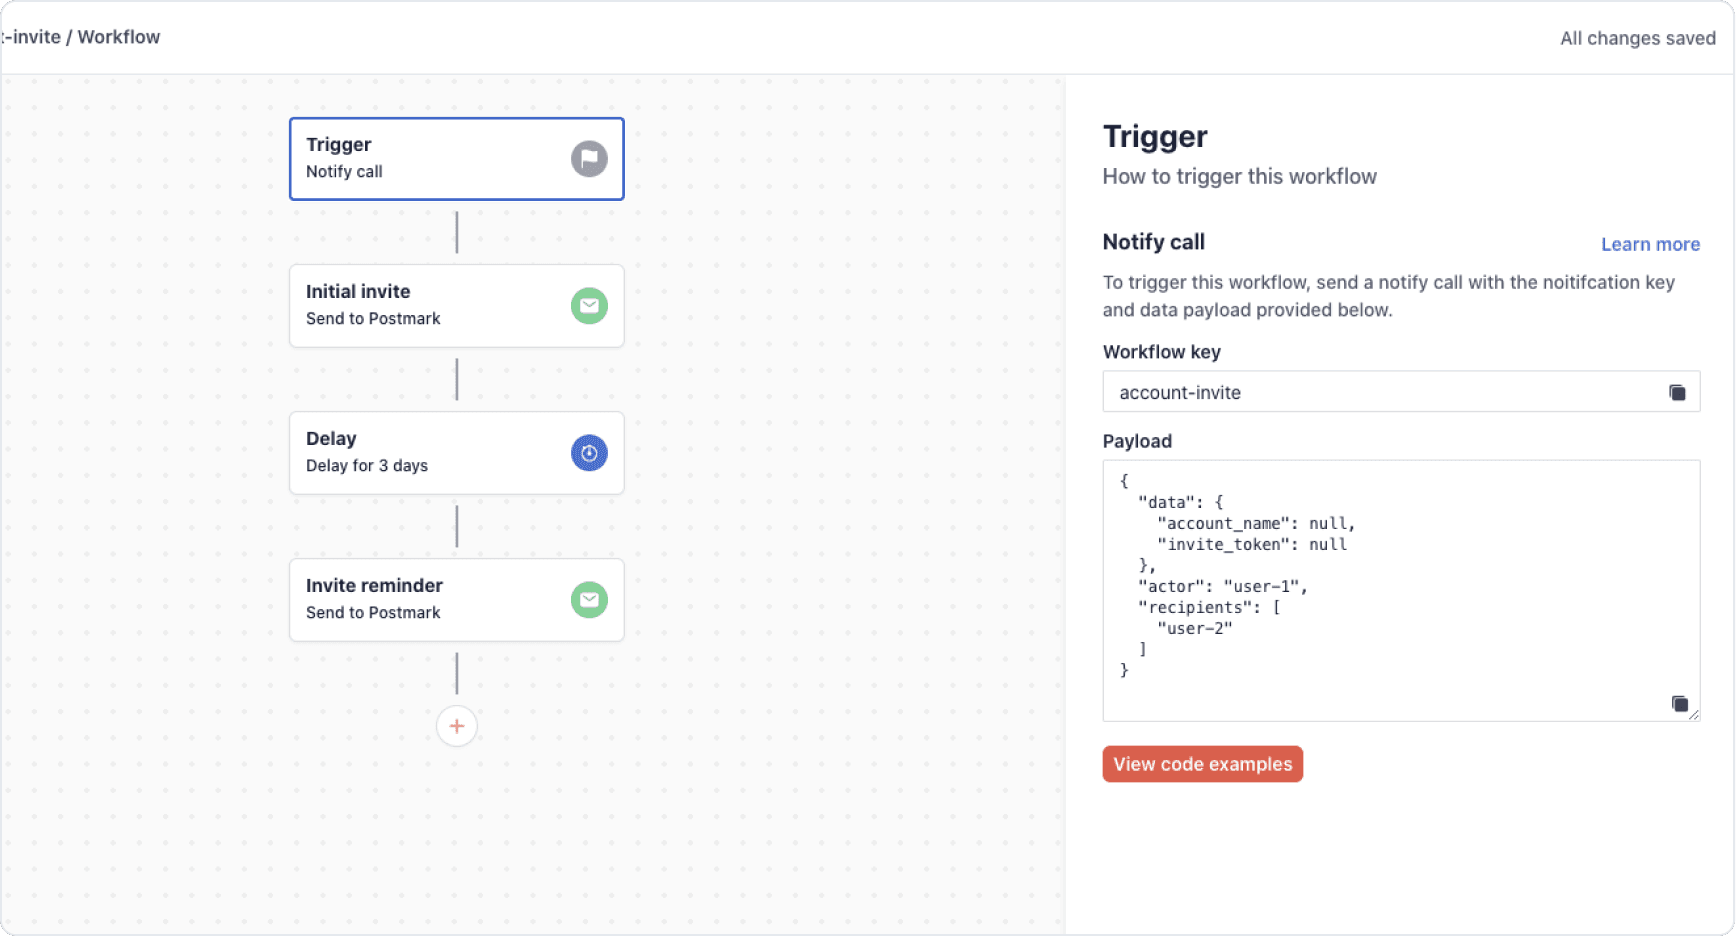1736x936 pixels.
Task: Click the flag icon on the Trigger step
Action: click(589, 159)
